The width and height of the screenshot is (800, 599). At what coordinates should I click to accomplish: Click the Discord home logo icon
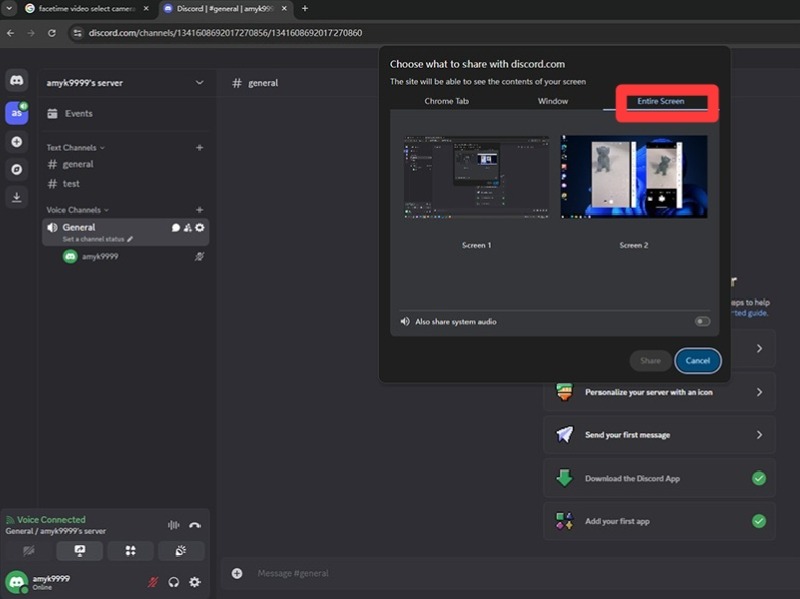[x=16, y=81]
